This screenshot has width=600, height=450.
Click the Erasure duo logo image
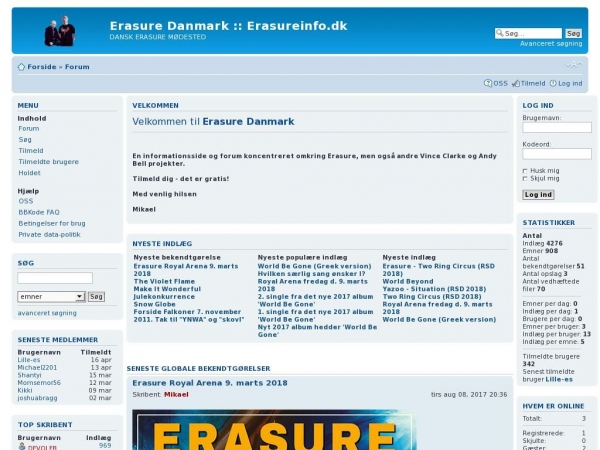(60, 31)
